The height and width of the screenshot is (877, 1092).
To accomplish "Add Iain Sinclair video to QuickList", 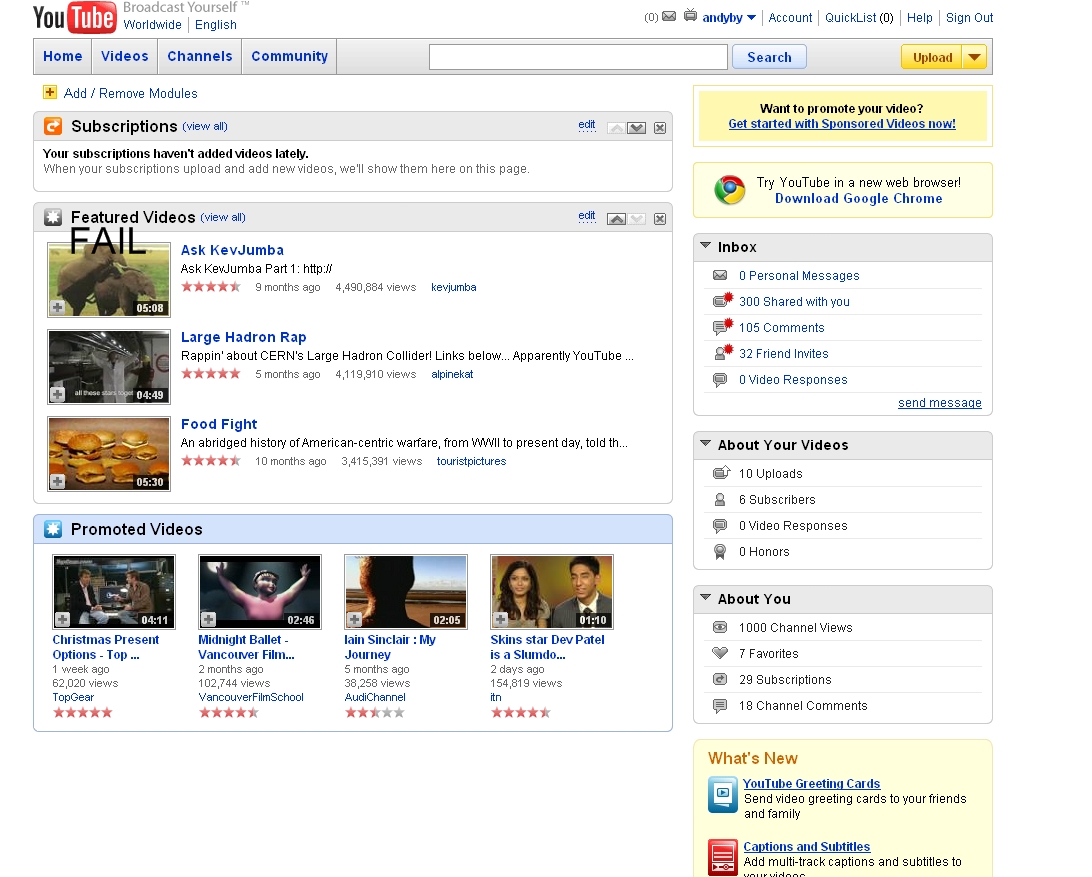I will (x=354, y=619).
